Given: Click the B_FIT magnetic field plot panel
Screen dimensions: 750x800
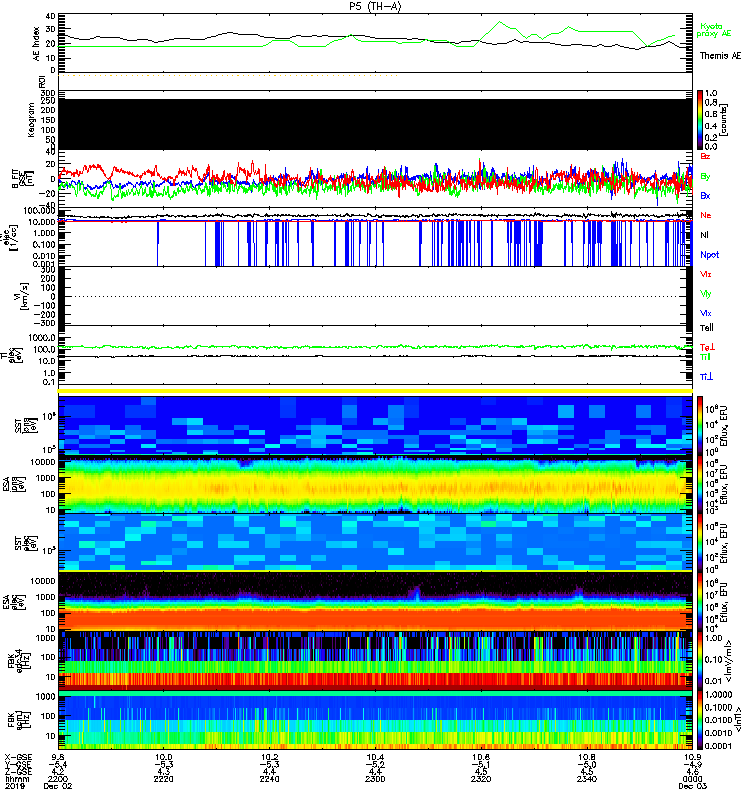Looking at the screenshot, I should click(375, 179).
